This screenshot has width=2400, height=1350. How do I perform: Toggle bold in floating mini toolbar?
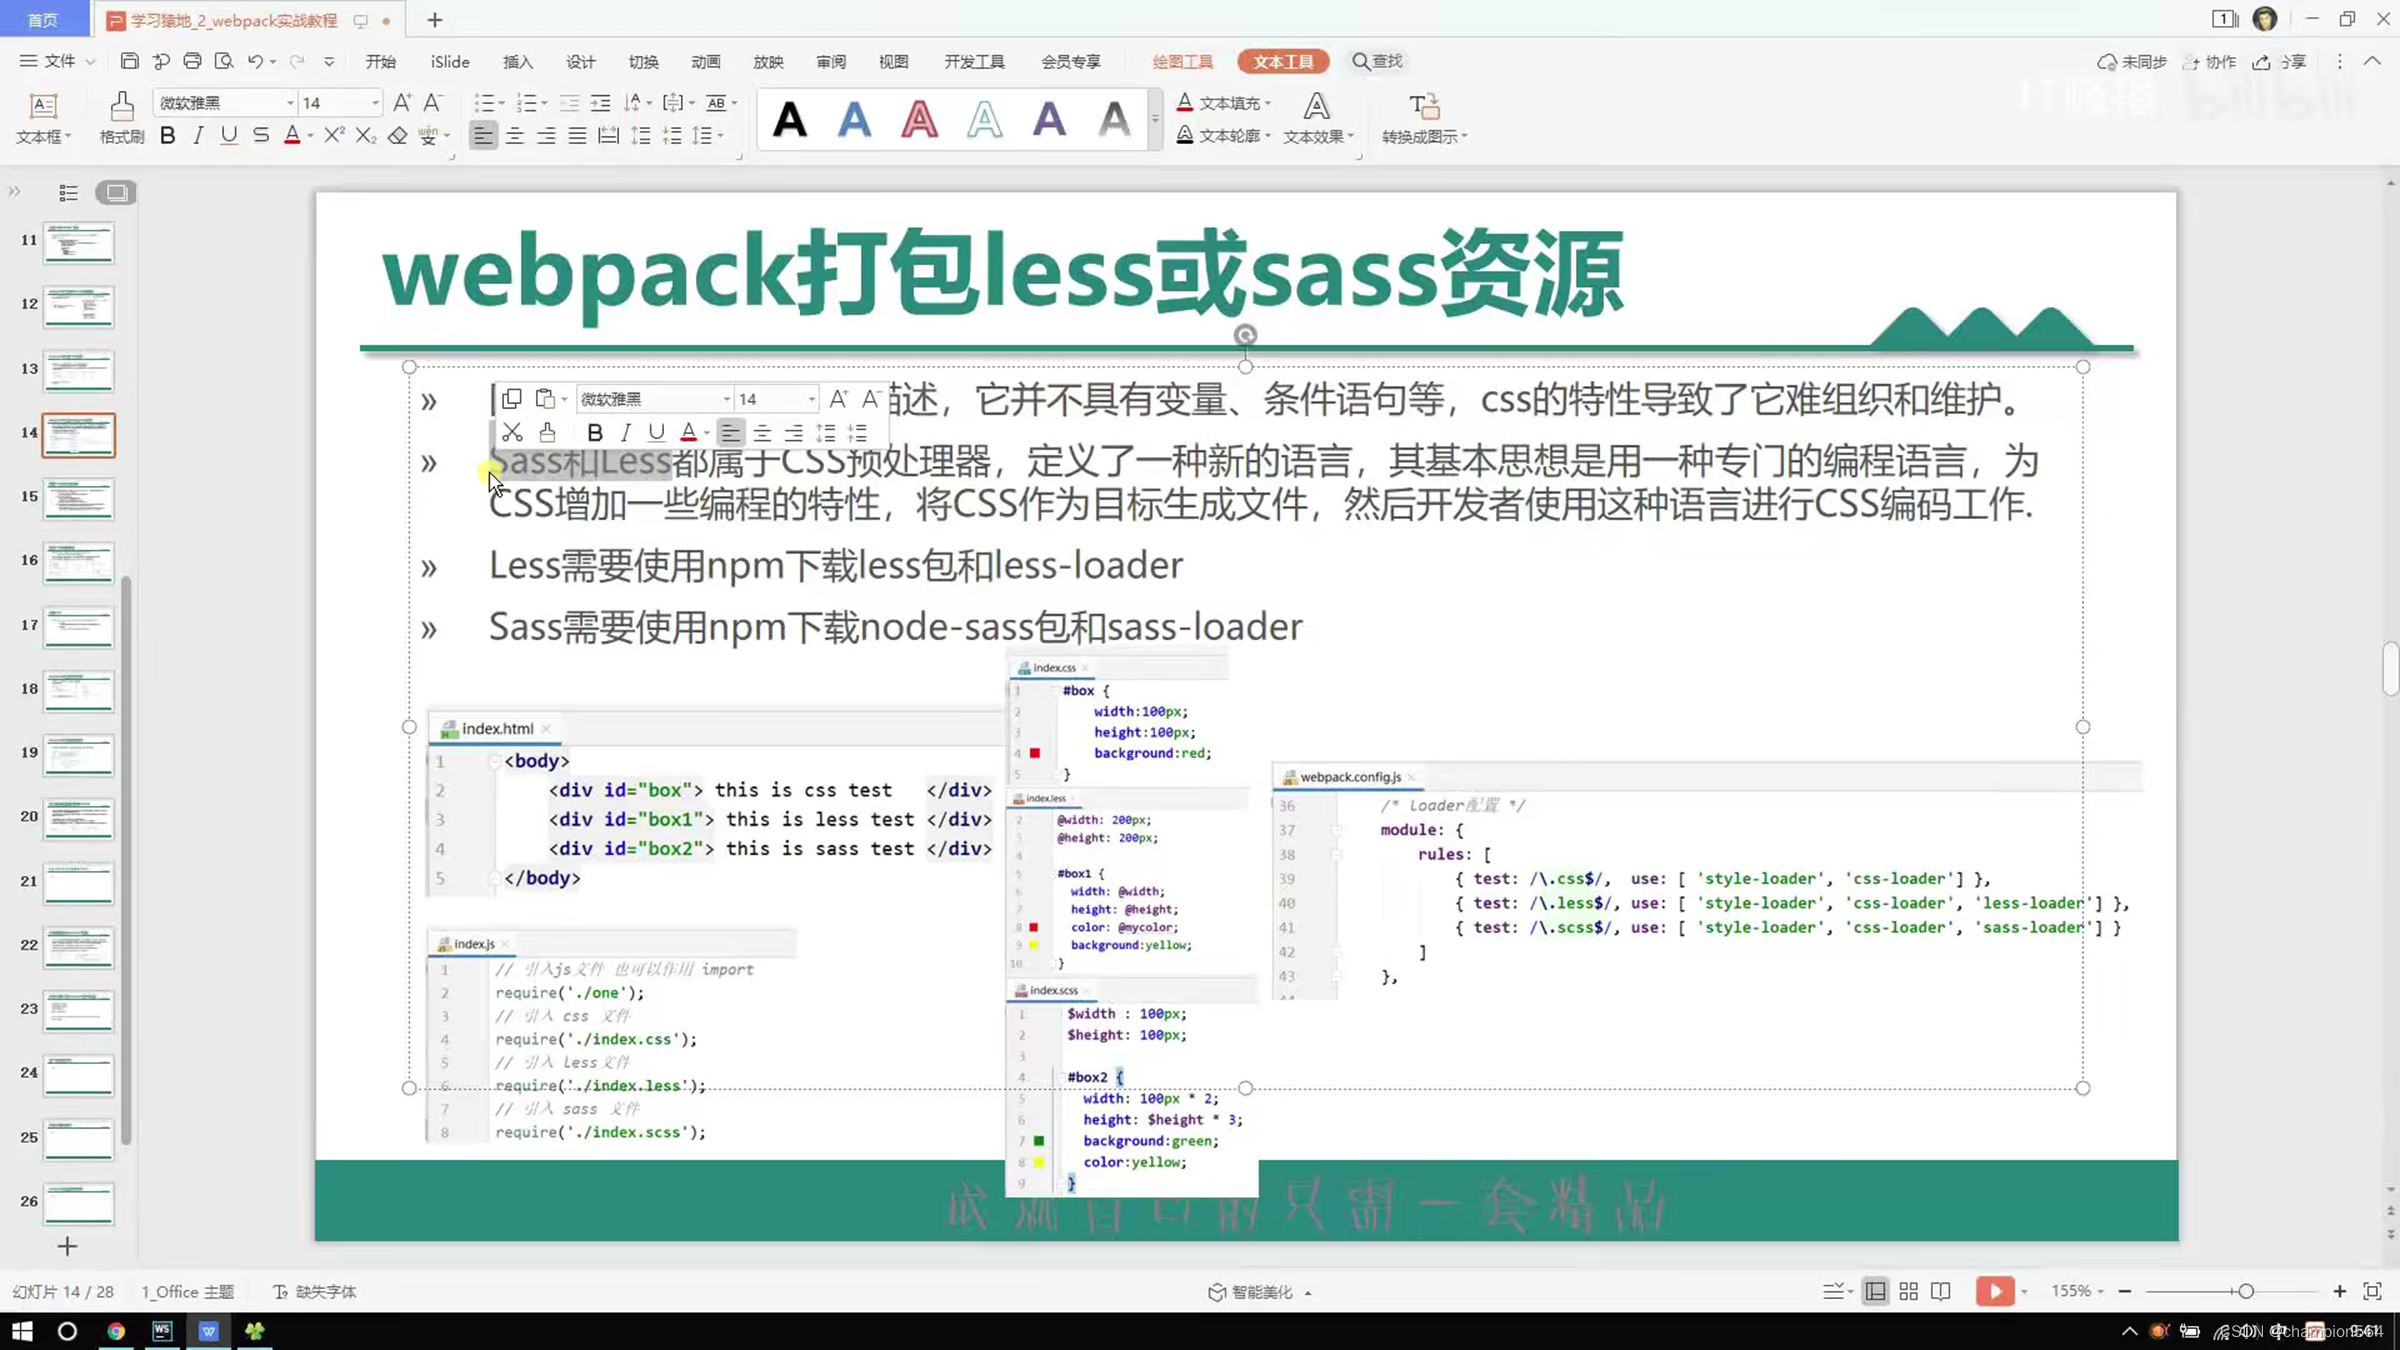click(595, 432)
